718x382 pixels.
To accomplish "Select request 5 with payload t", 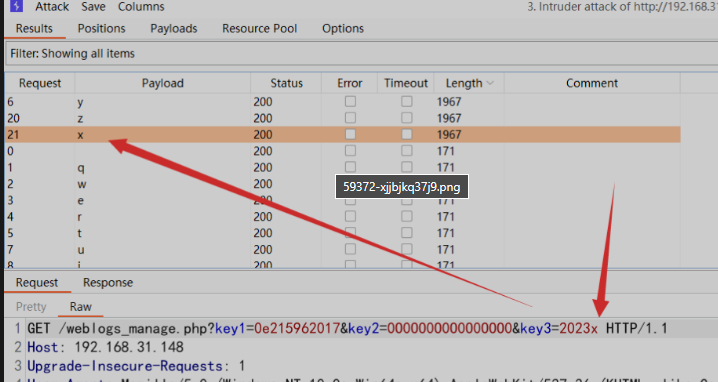I will tap(343, 233).
